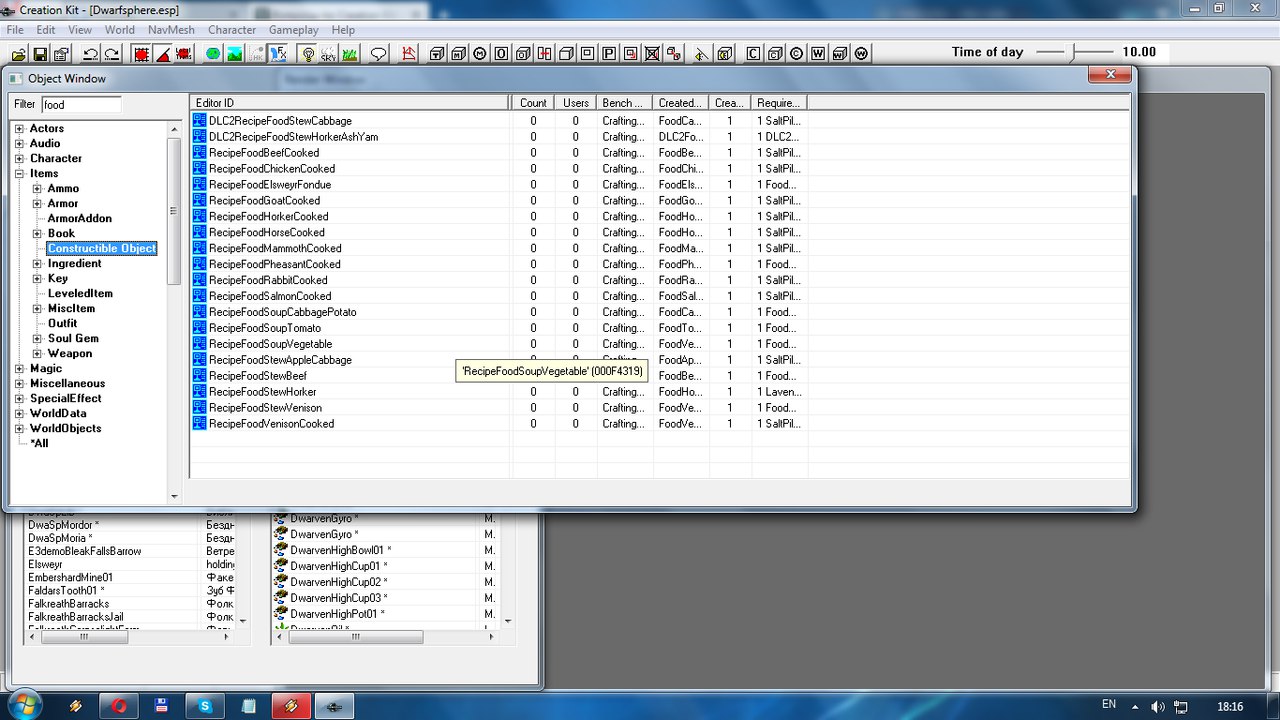Select the LeveledItem category
This screenshot has height=720, width=1280.
80,294
